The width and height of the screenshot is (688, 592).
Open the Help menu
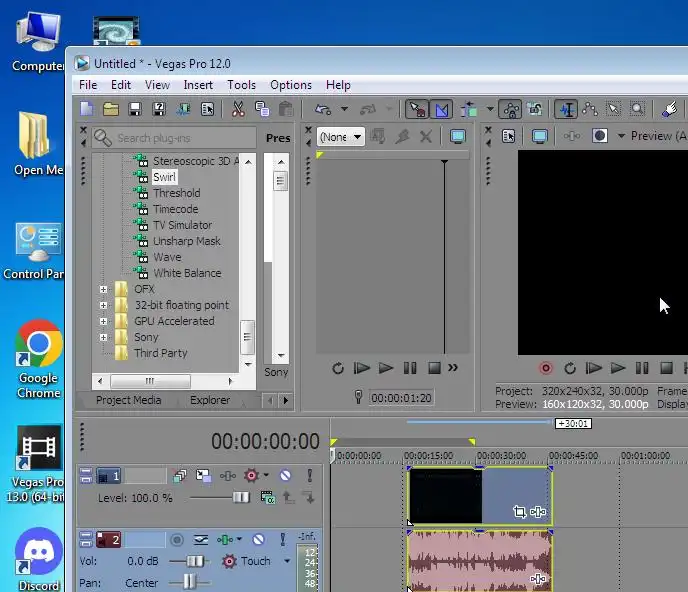(338, 85)
